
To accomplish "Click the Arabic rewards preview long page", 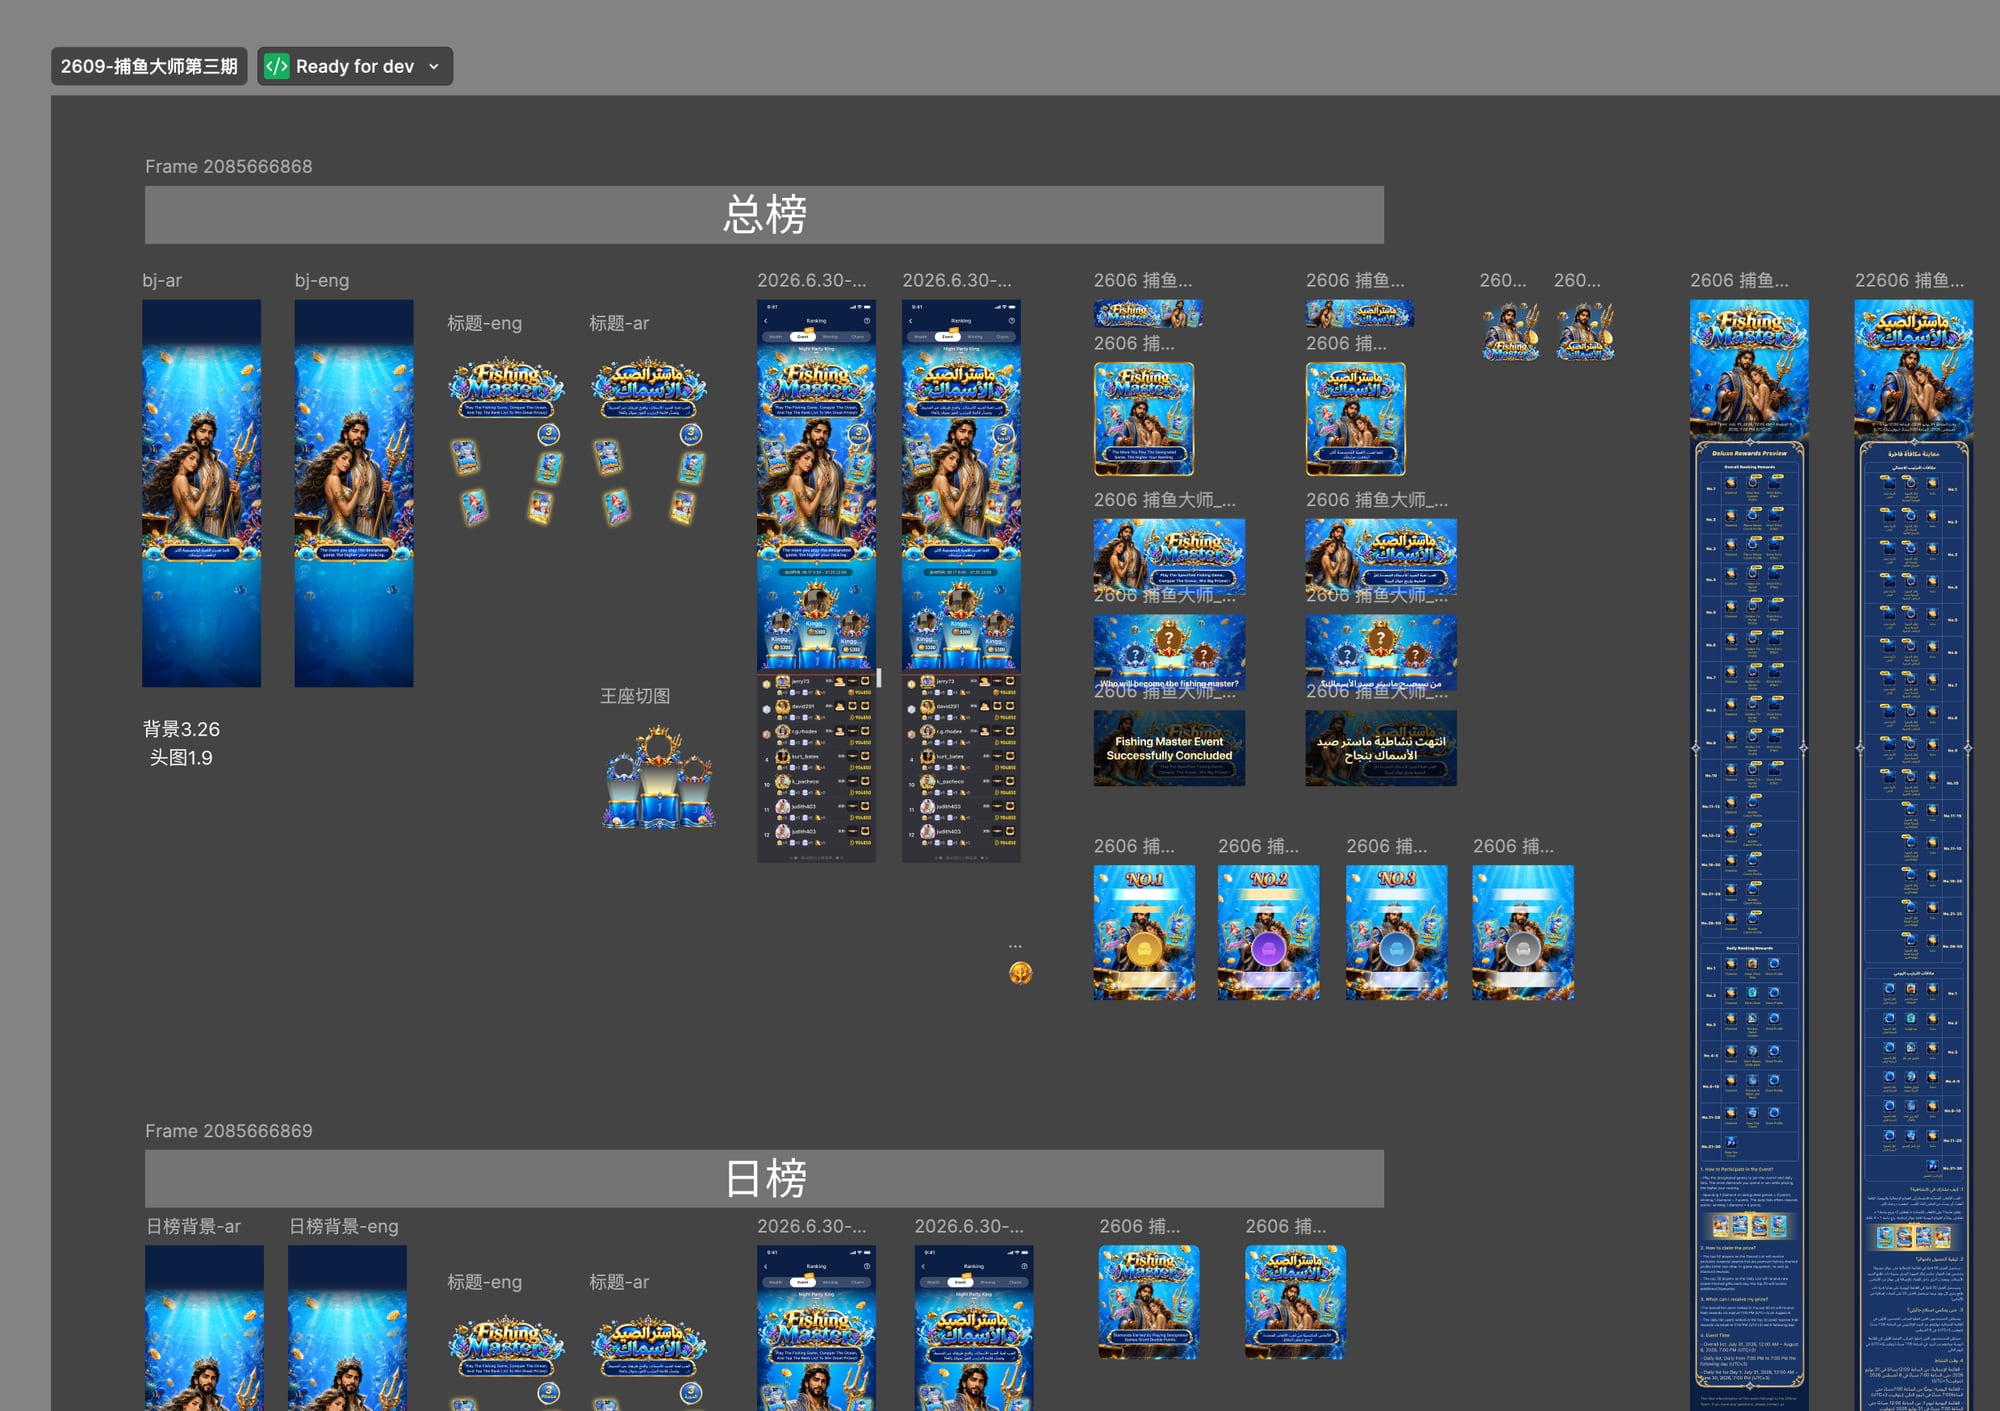I will point(1914,855).
